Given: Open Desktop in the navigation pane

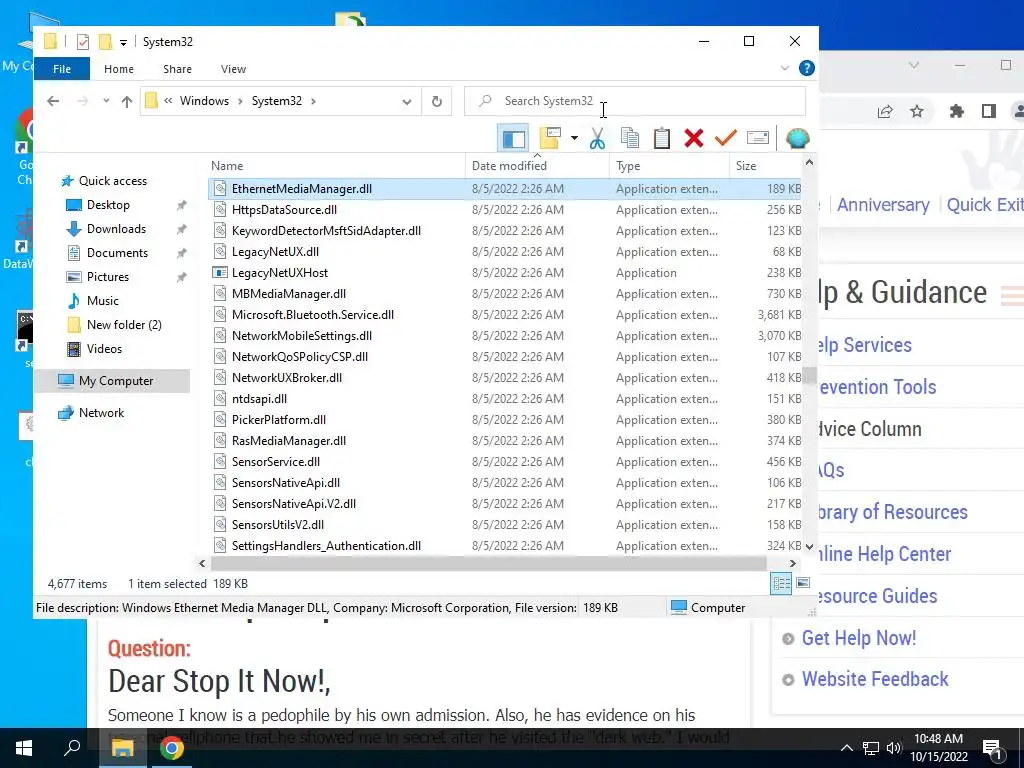Looking at the screenshot, I should [x=108, y=205].
